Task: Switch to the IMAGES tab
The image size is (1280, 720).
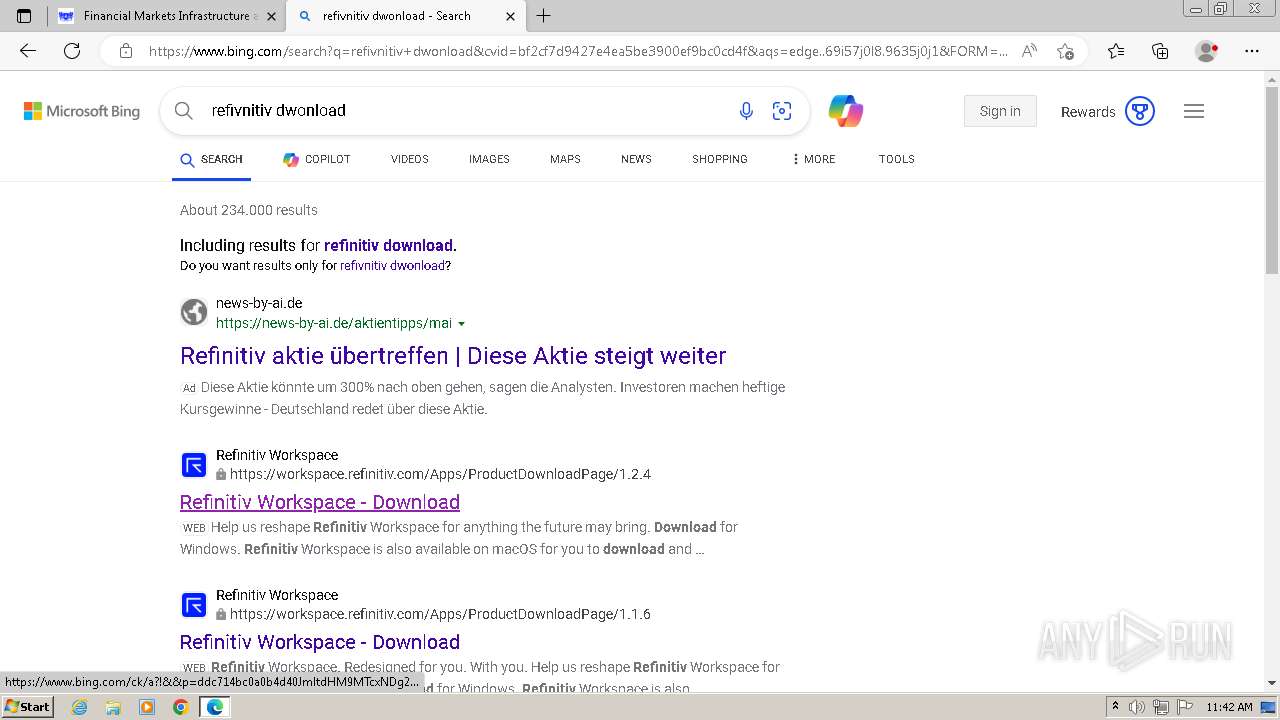Action: 489,159
